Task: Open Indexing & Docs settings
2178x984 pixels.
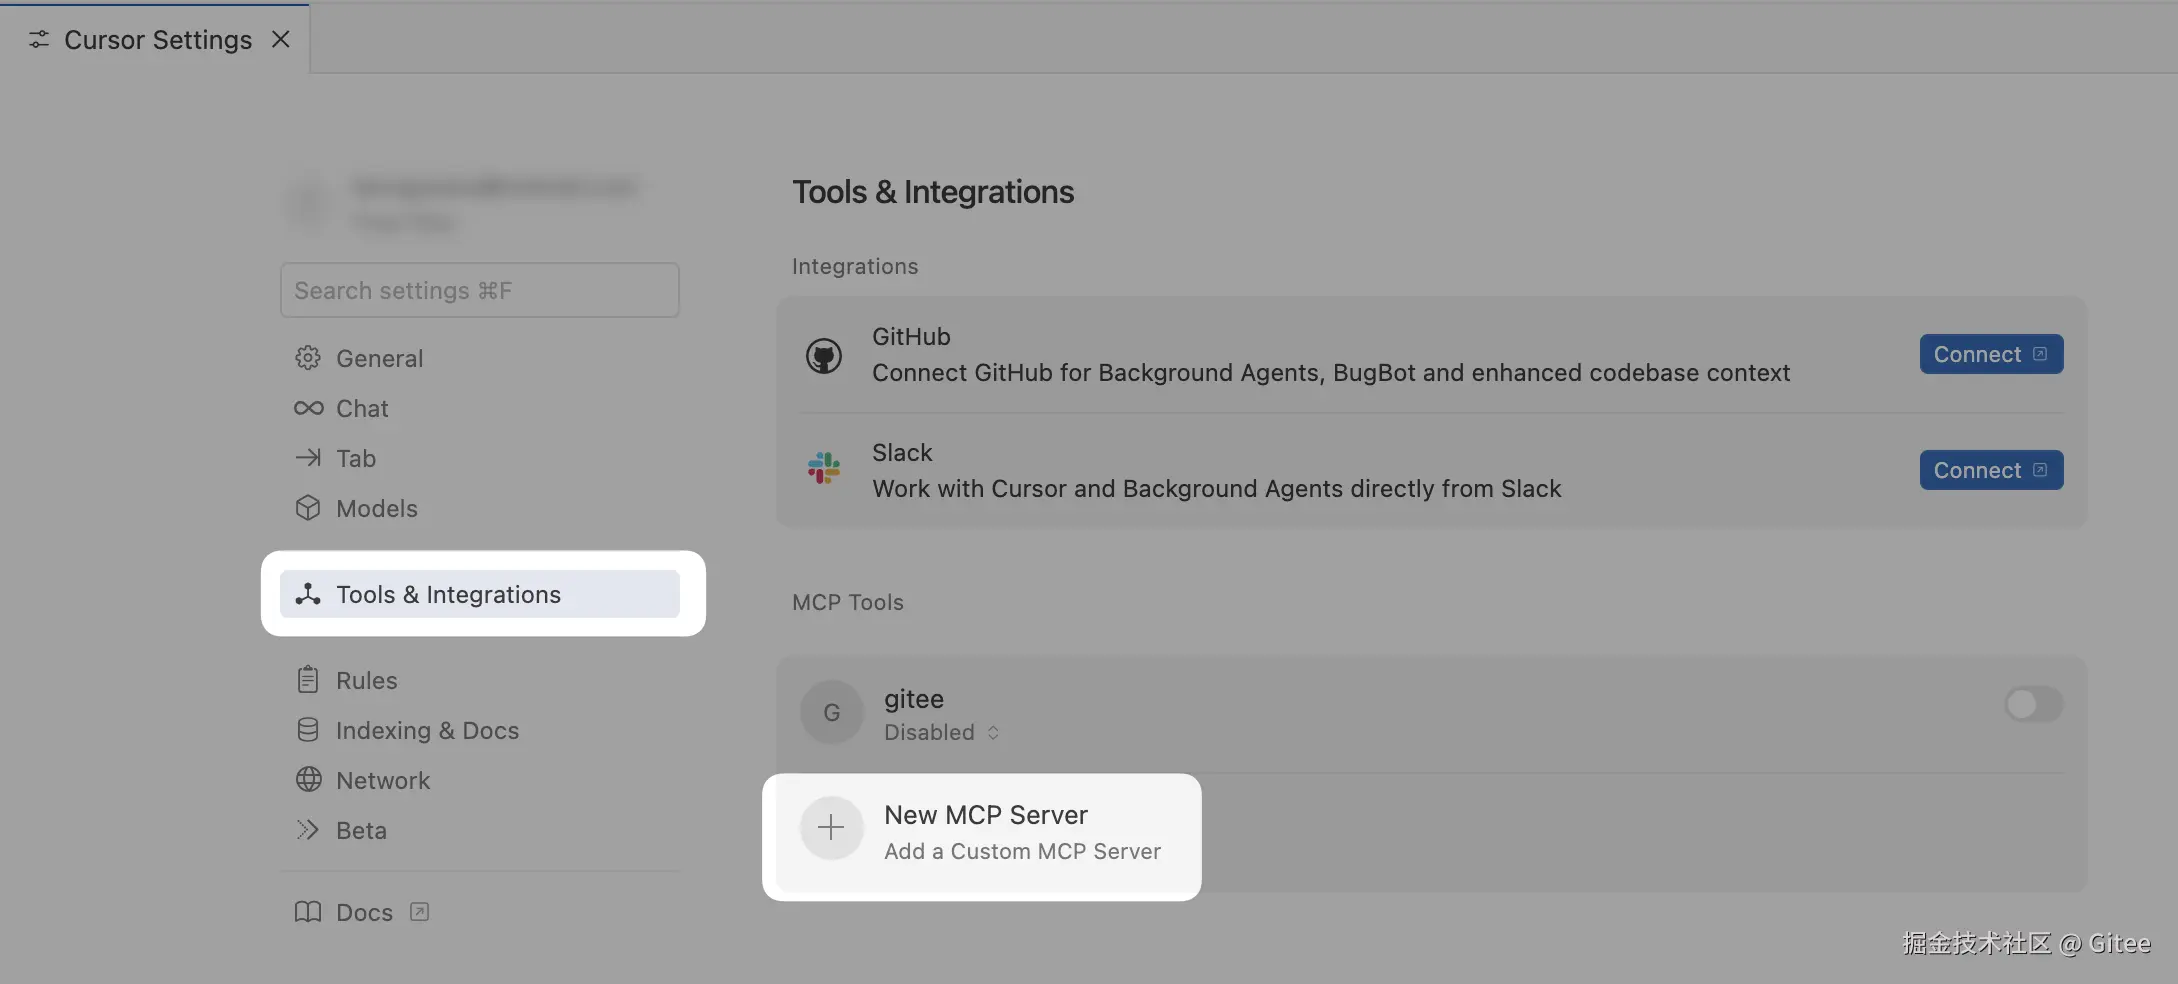Action: tap(479, 730)
